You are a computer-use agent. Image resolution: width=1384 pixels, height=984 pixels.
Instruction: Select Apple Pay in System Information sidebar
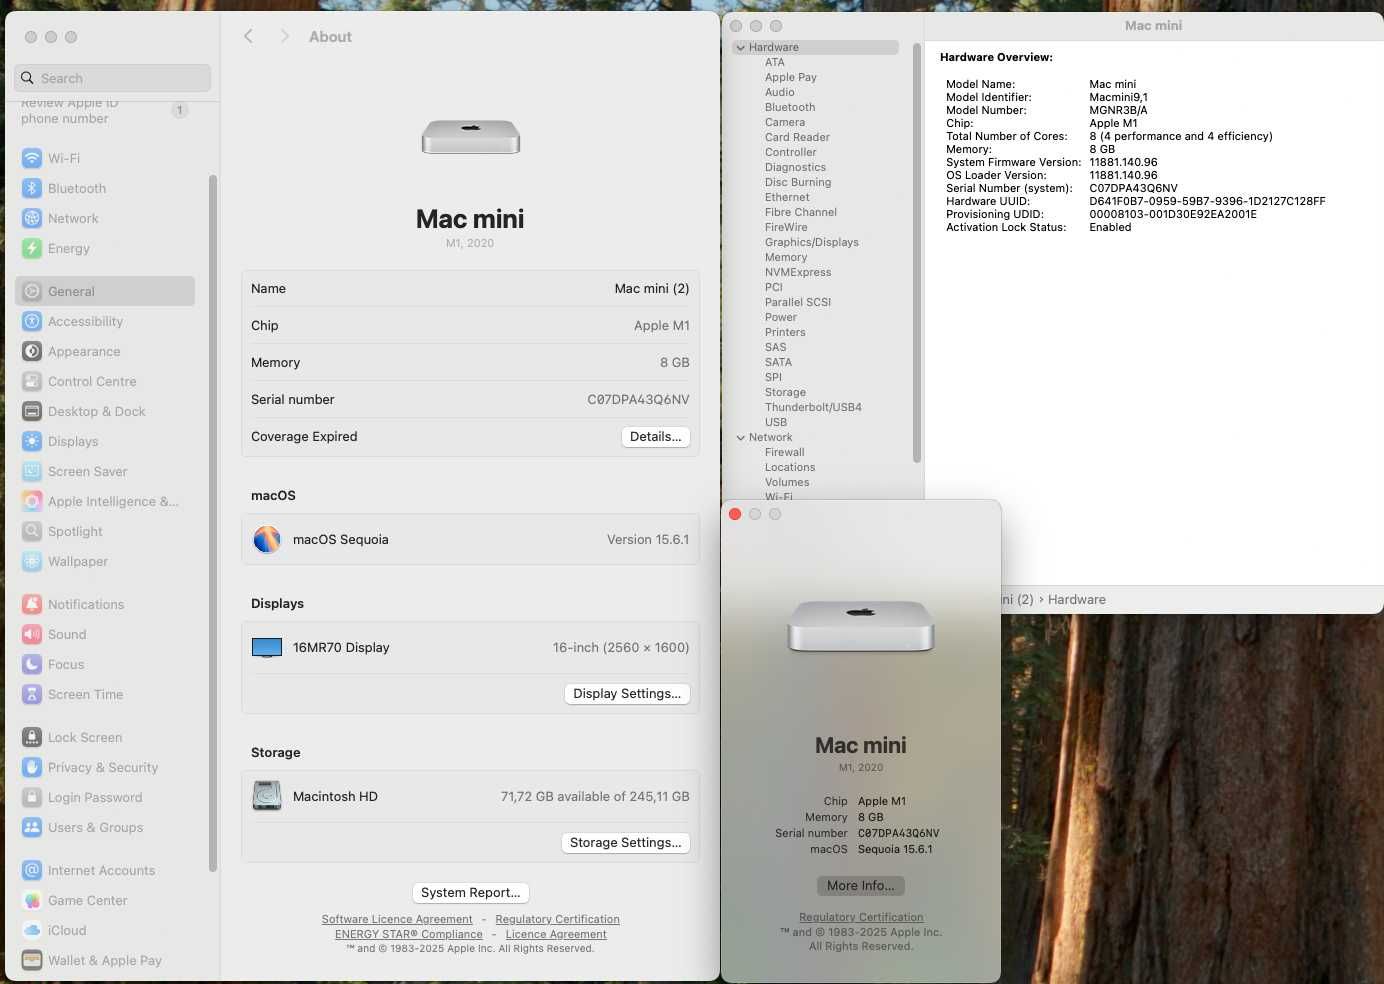click(x=791, y=77)
